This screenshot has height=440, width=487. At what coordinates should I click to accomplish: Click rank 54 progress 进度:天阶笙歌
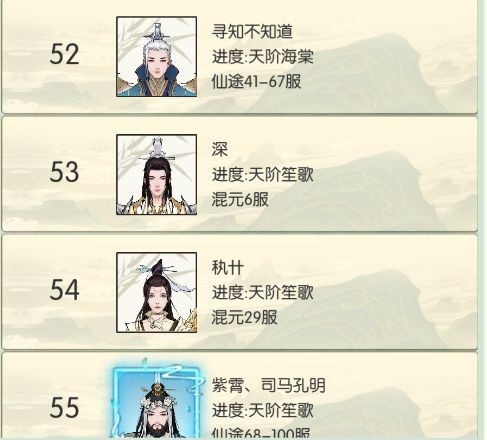(x=263, y=292)
